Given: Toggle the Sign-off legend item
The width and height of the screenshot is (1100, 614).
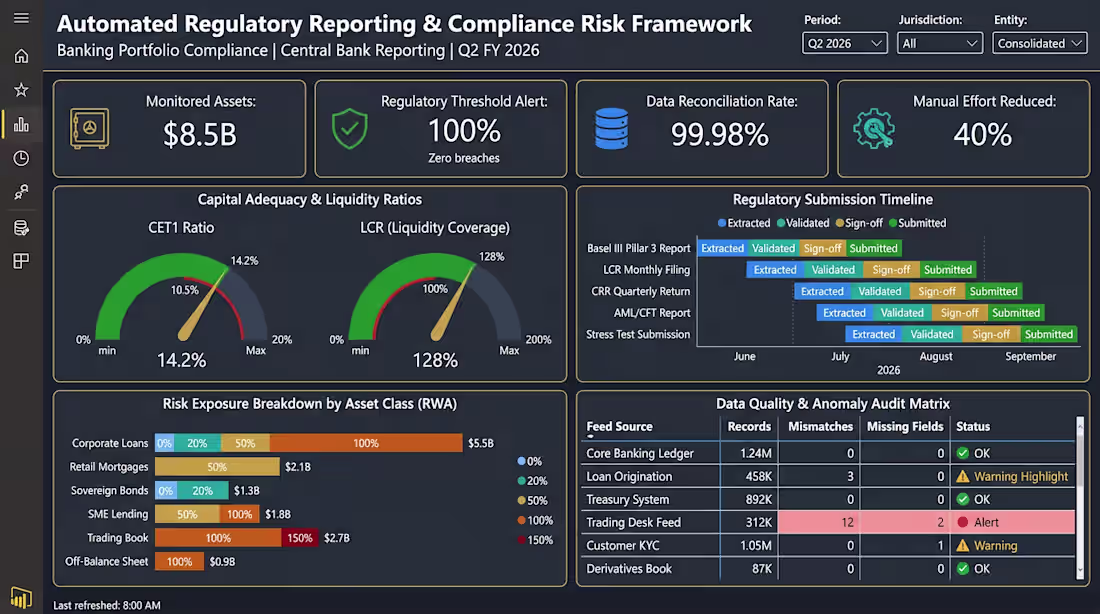Looking at the screenshot, I should [859, 223].
